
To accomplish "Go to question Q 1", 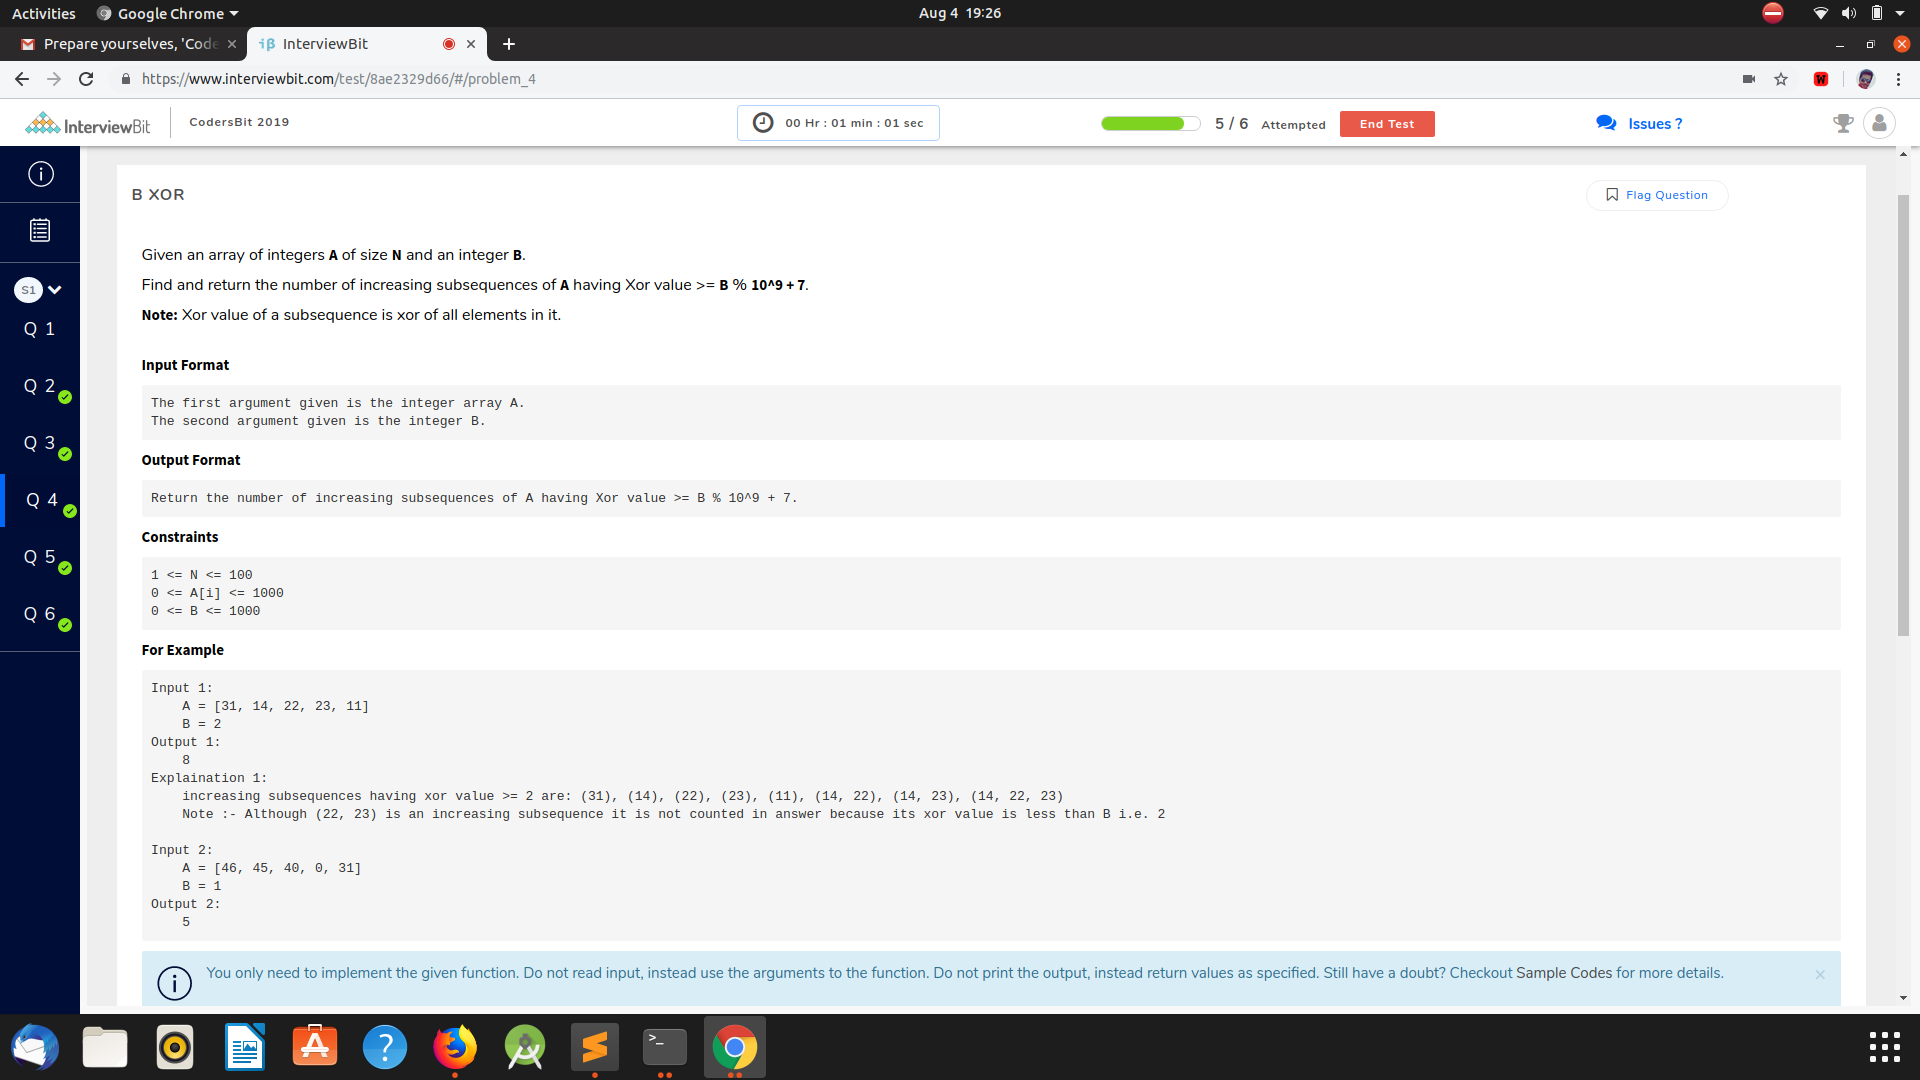I will click(40, 329).
